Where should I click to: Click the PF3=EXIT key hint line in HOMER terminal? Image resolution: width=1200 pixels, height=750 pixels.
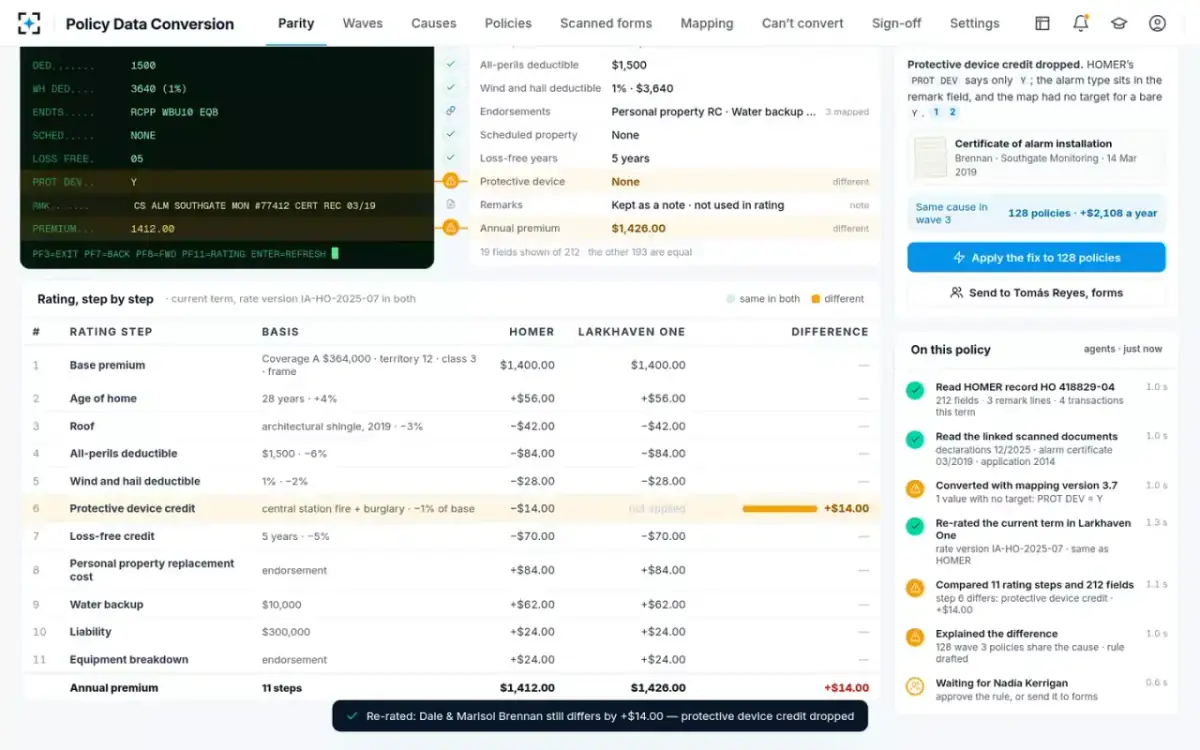[179, 254]
